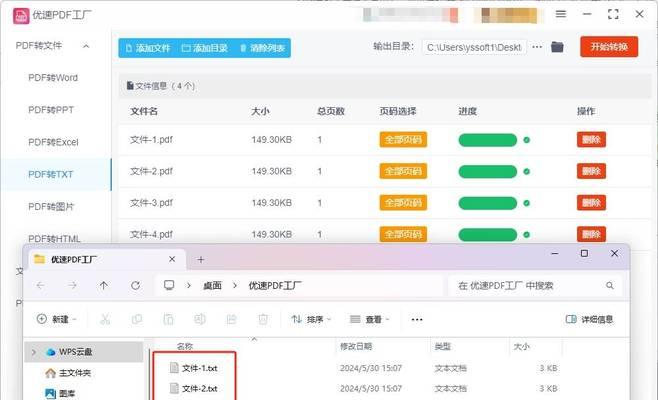Add a new Explorer tab with plus
This screenshot has height=400, width=658.
tap(201, 260)
